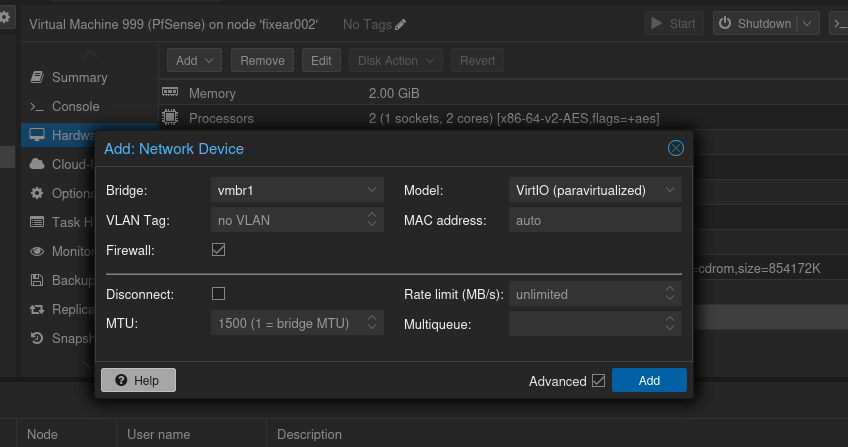Click the Summary book icon in sidebar
848x447 pixels.
tap(37, 77)
